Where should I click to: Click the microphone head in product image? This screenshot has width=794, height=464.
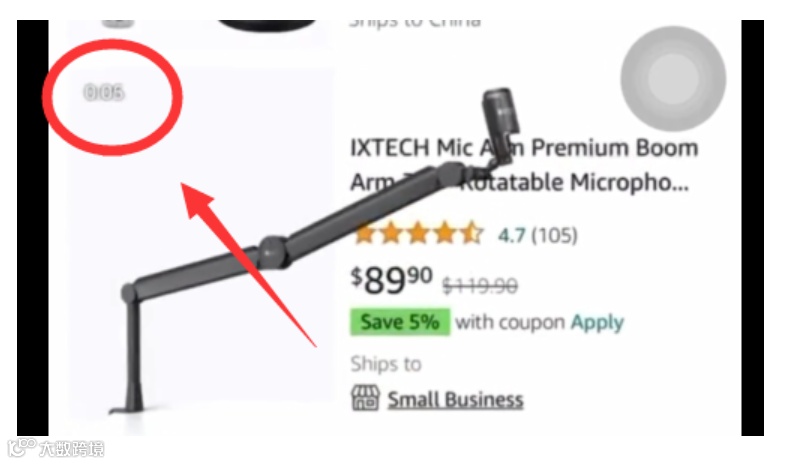click(x=501, y=118)
